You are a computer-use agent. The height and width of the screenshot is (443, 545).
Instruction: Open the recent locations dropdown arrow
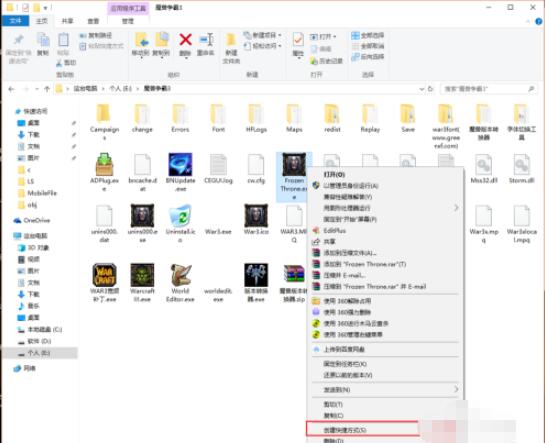tap(36, 89)
